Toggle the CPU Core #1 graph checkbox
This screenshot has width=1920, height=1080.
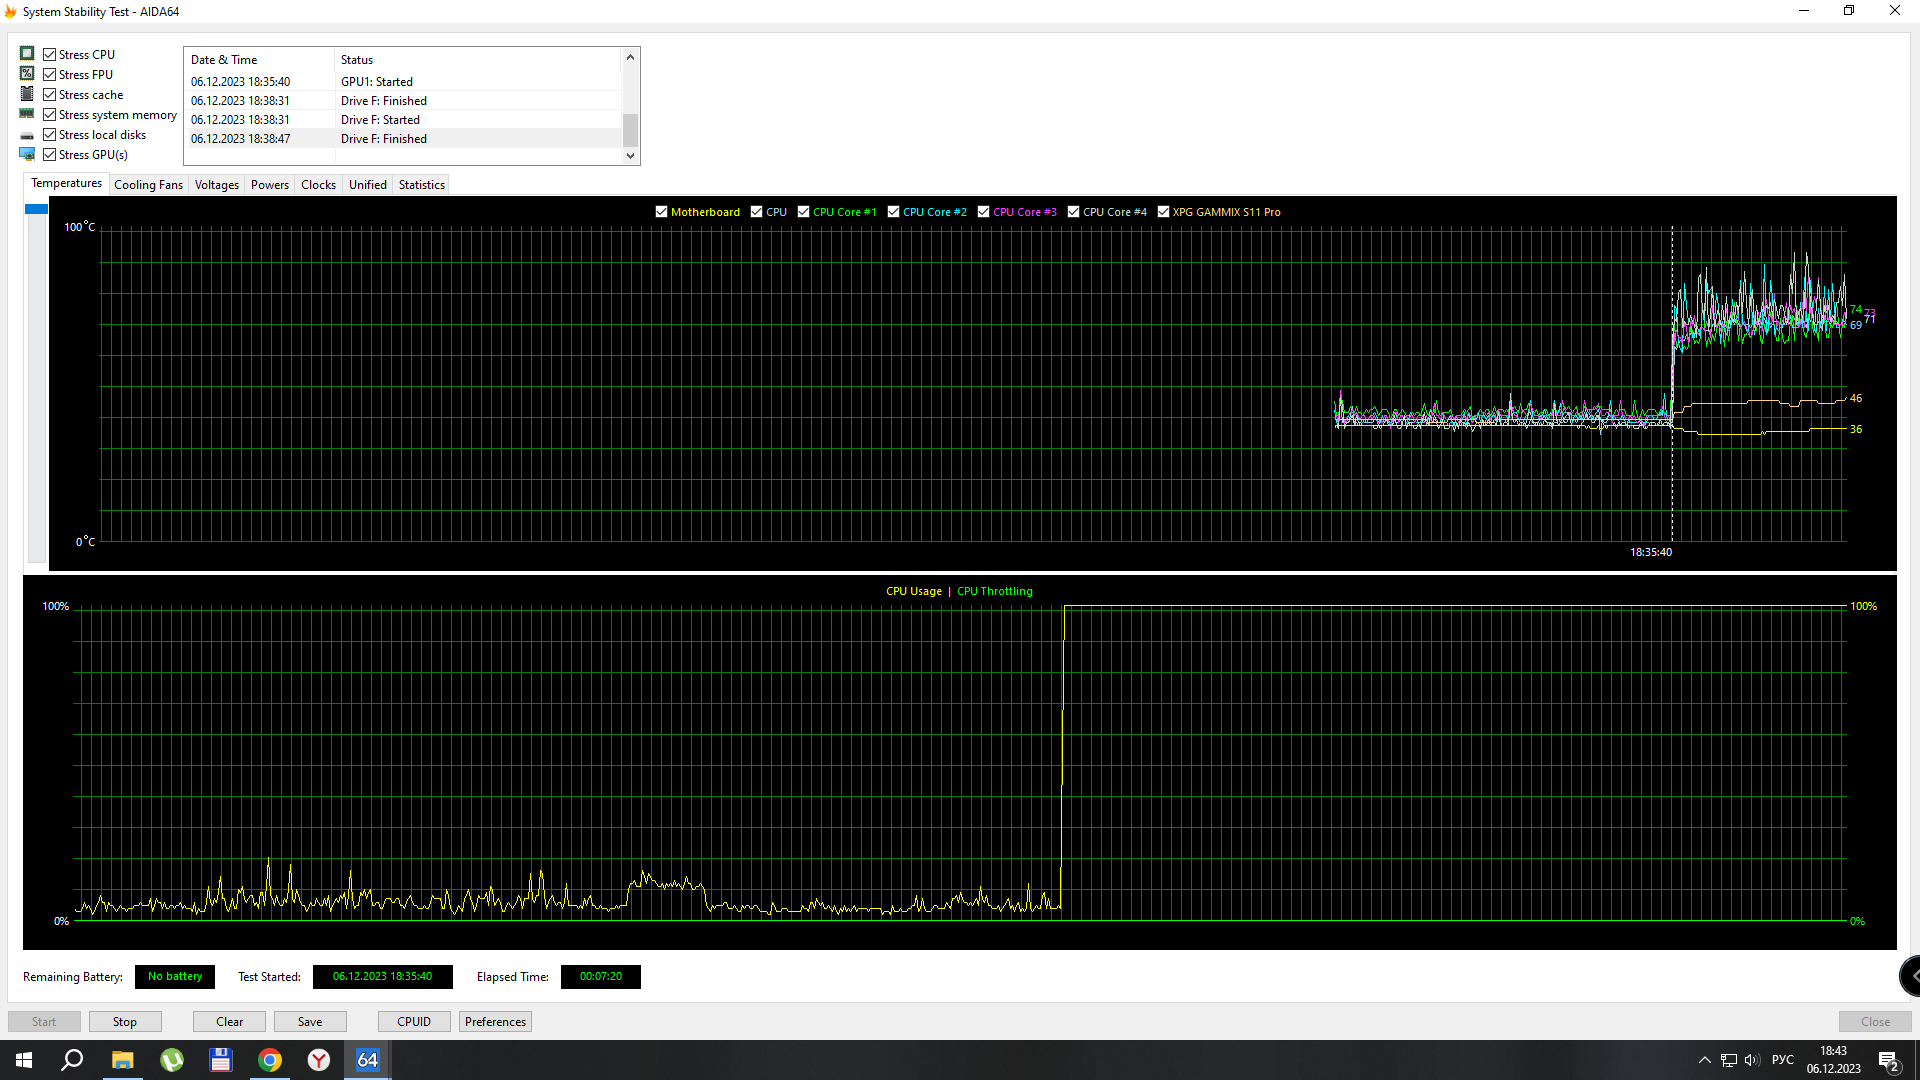click(x=803, y=212)
